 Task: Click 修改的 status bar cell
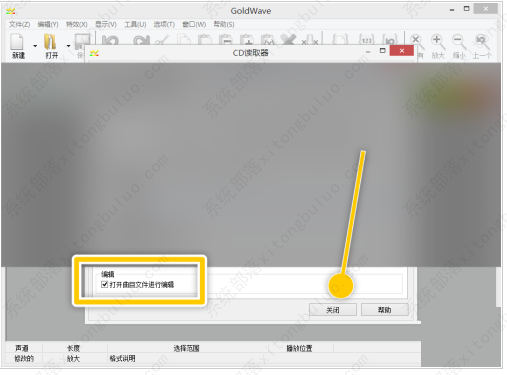coord(24,359)
